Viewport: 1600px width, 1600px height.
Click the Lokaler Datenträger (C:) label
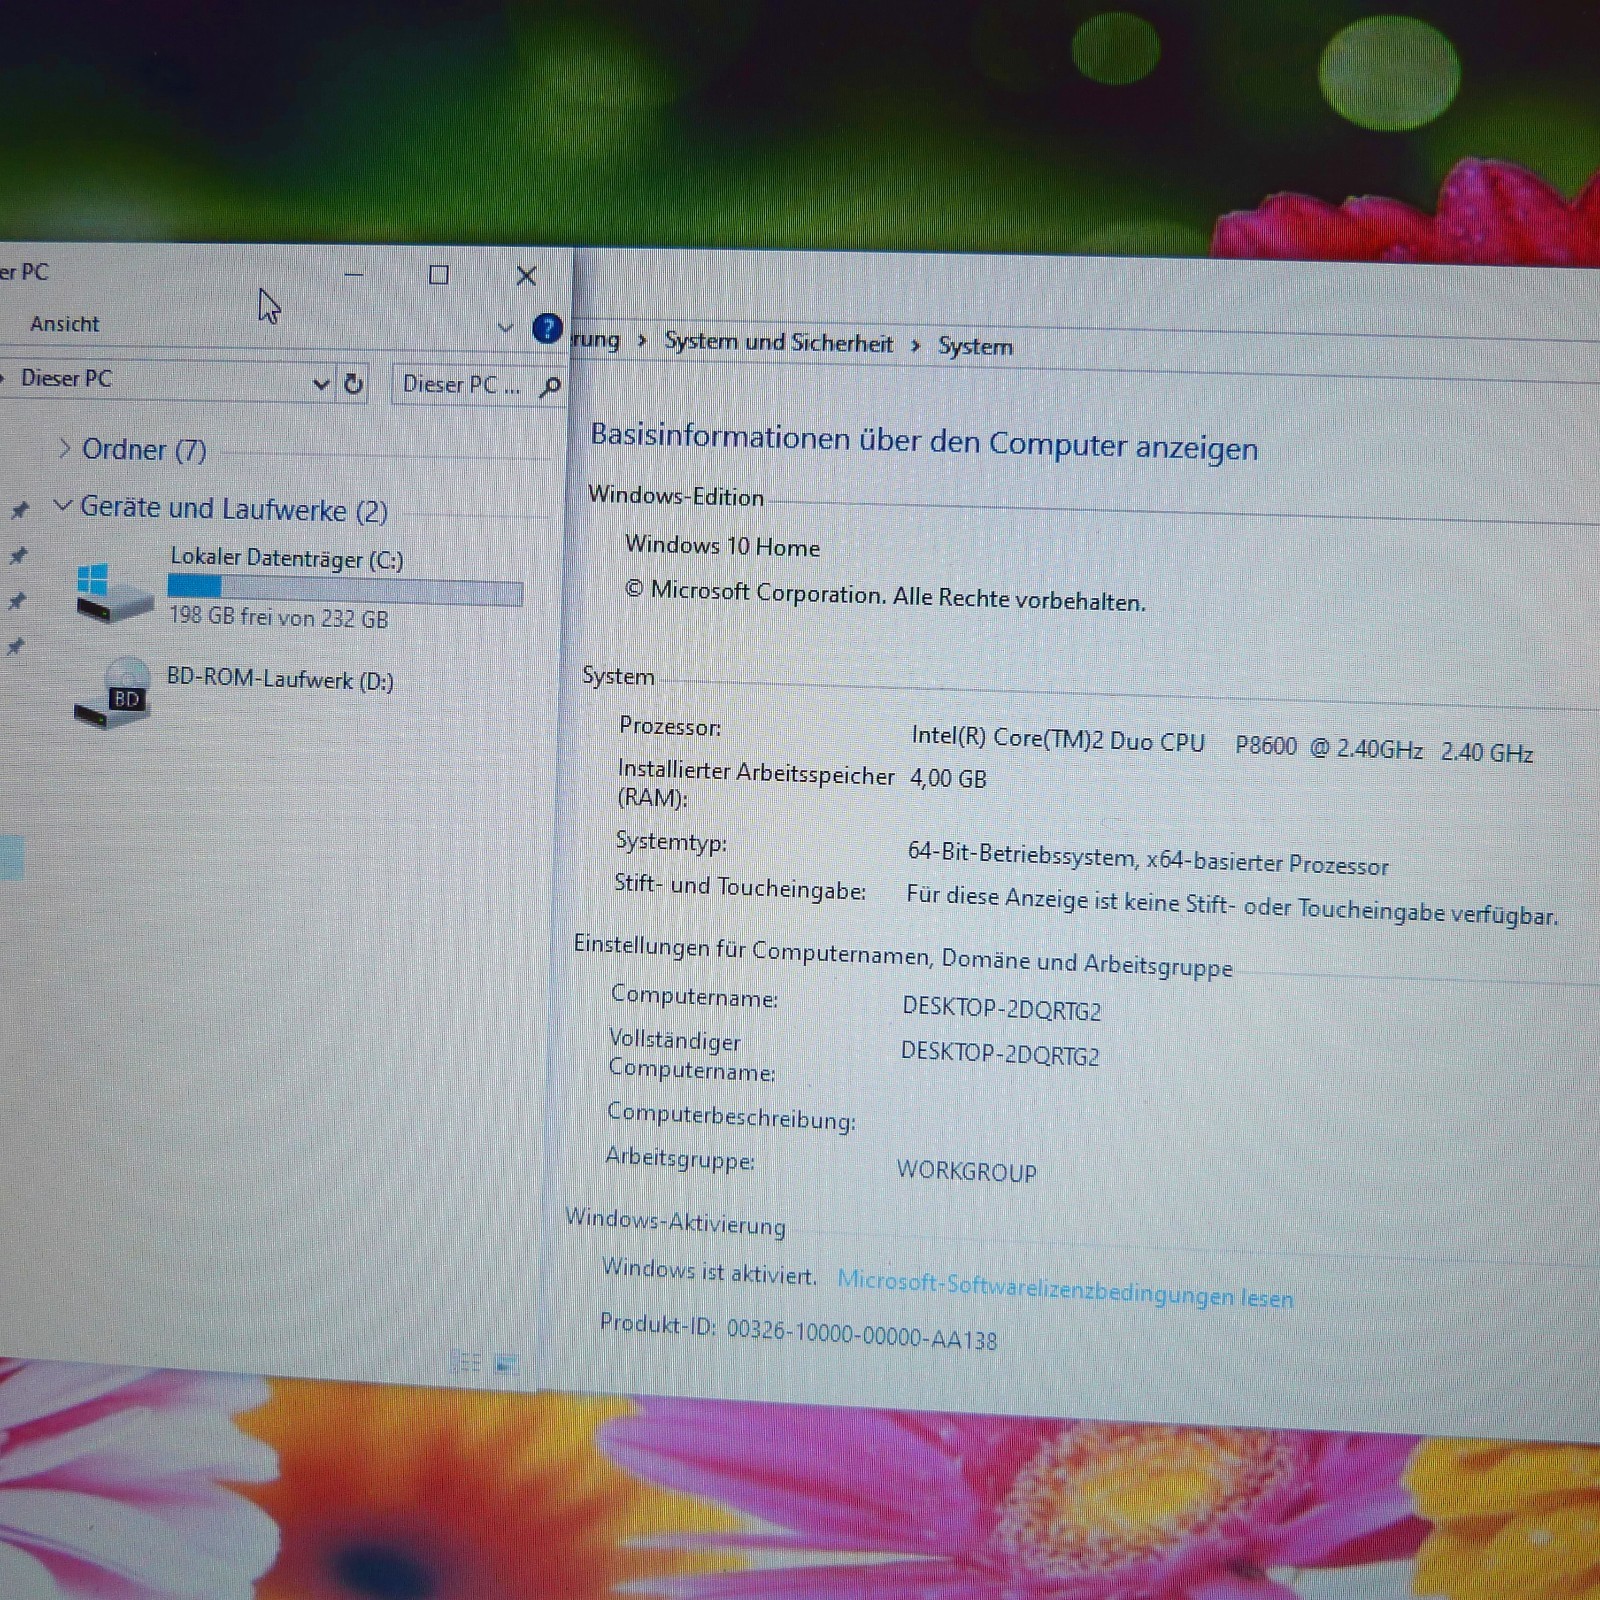[287, 558]
